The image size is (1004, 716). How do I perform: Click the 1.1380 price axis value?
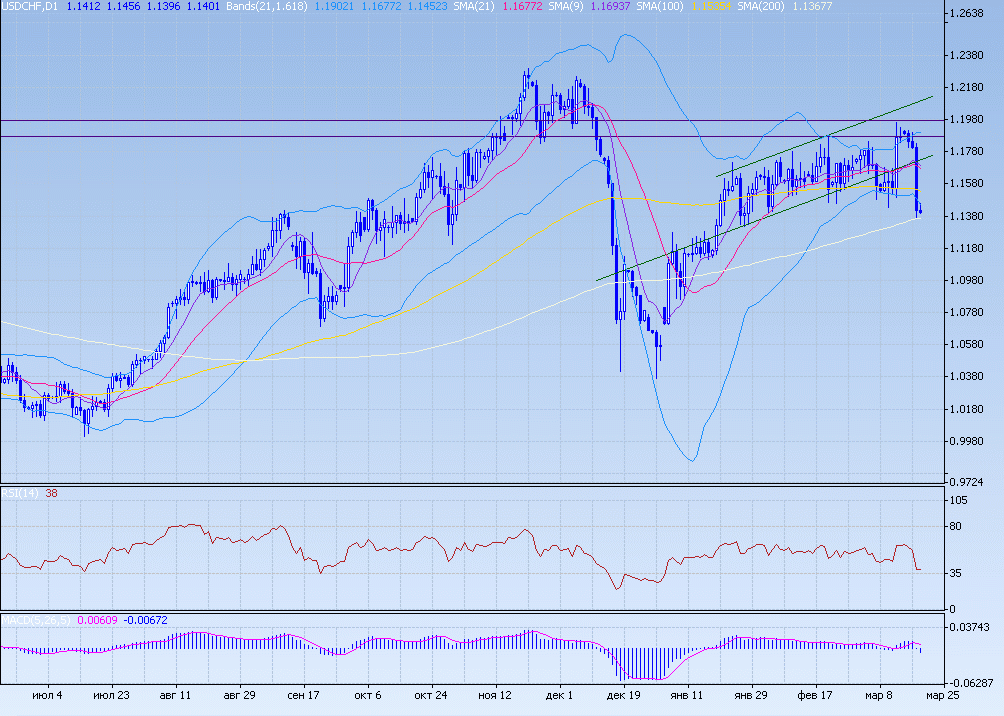[971, 216]
